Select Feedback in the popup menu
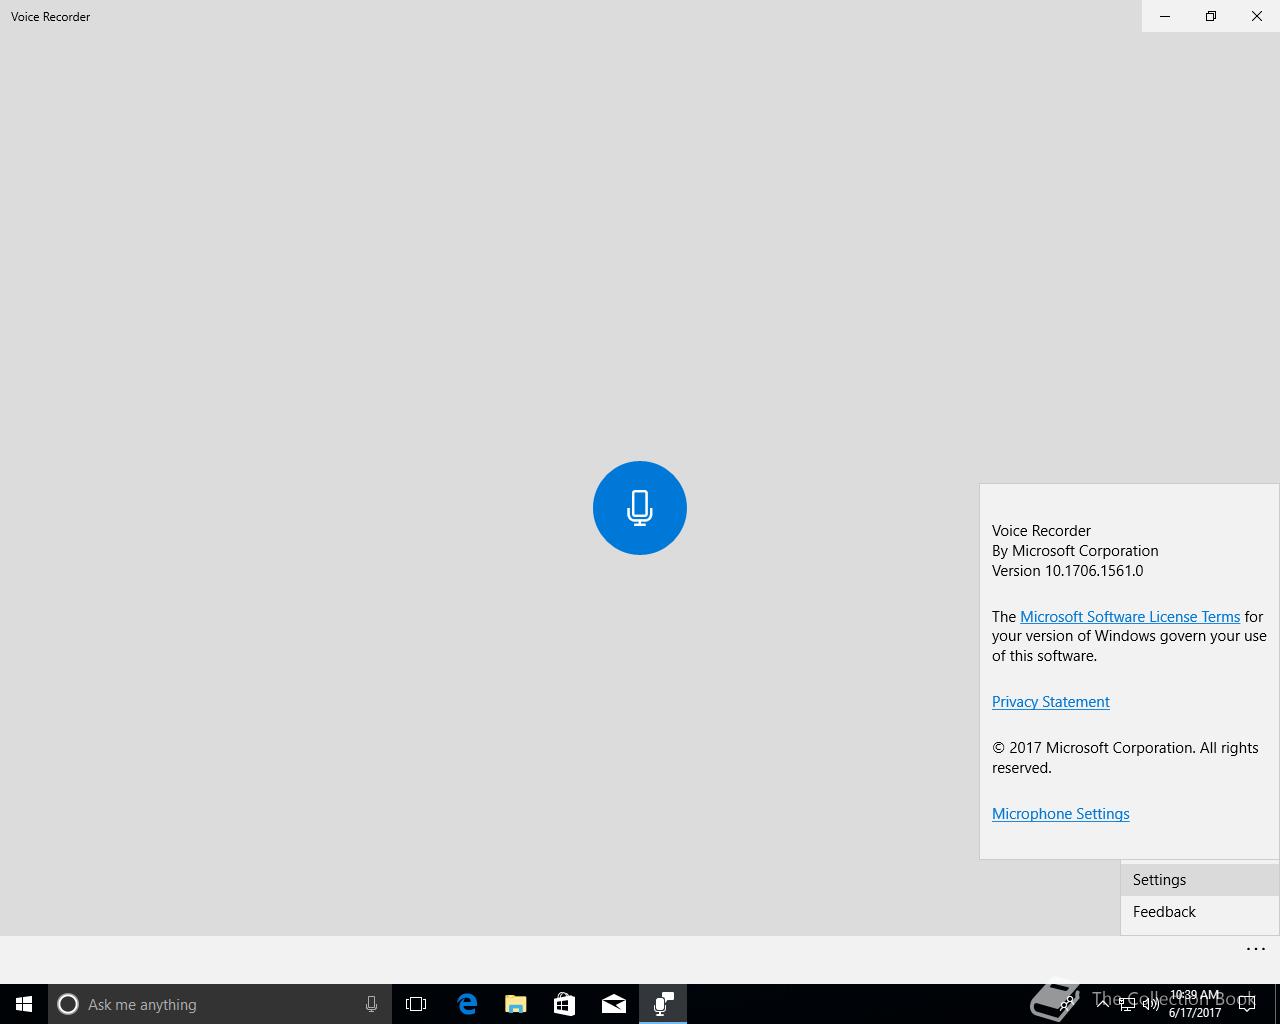 click(x=1200, y=912)
